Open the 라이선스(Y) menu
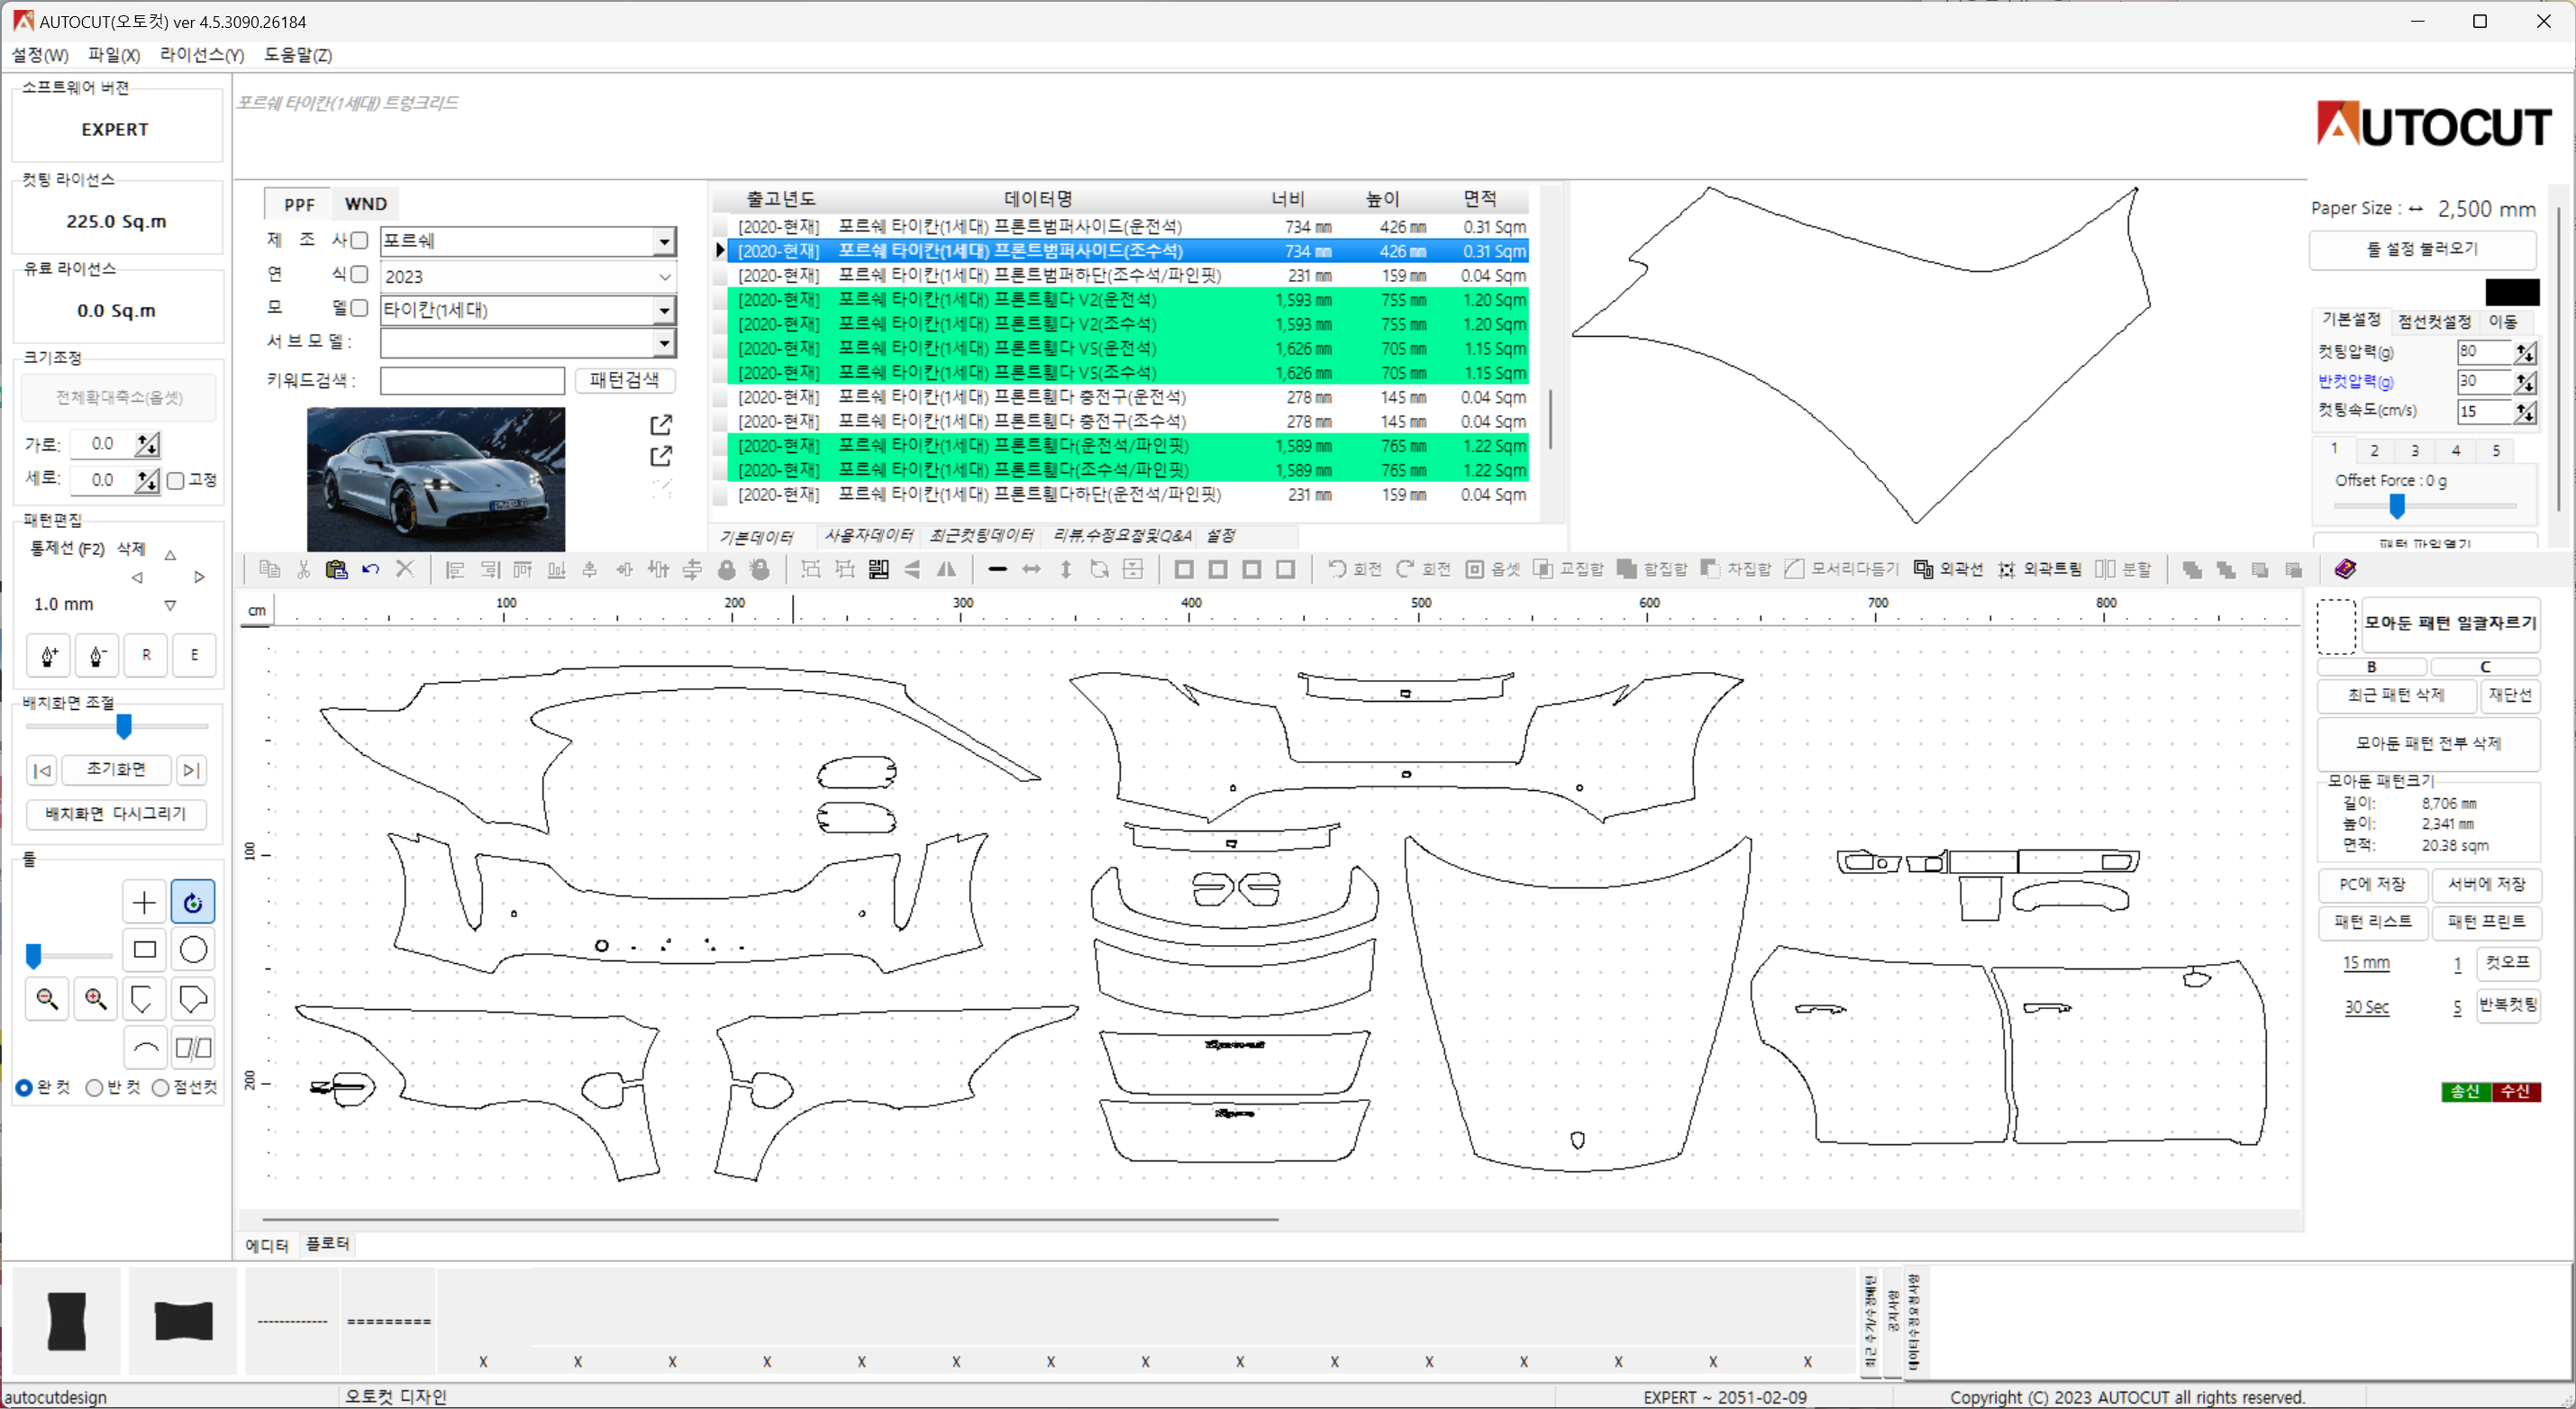 tap(202, 55)
